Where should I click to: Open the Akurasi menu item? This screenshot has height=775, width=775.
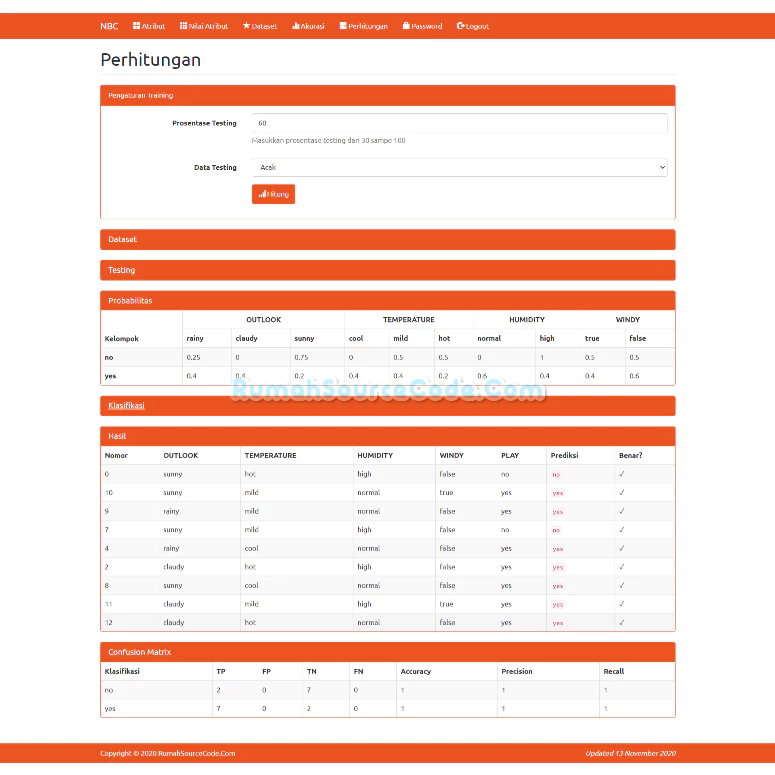tap(308, 26)
